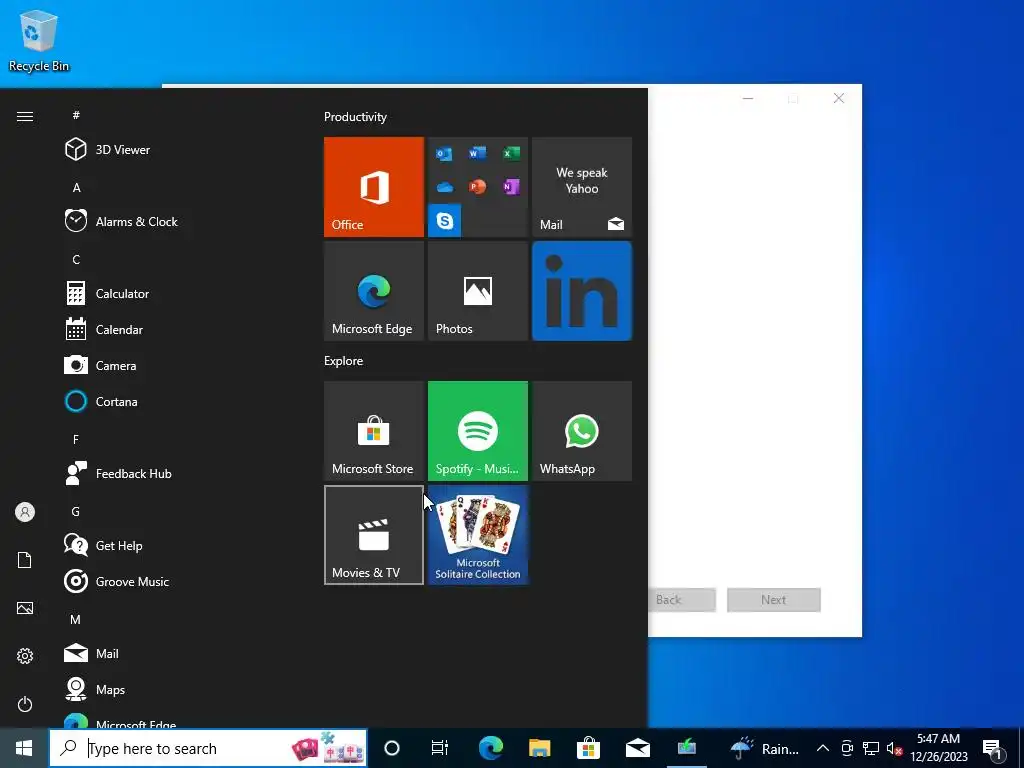The image size is (1024, 768).
Task: Open Documents from the Start sidebar
Action: click(x=25, y=560)
